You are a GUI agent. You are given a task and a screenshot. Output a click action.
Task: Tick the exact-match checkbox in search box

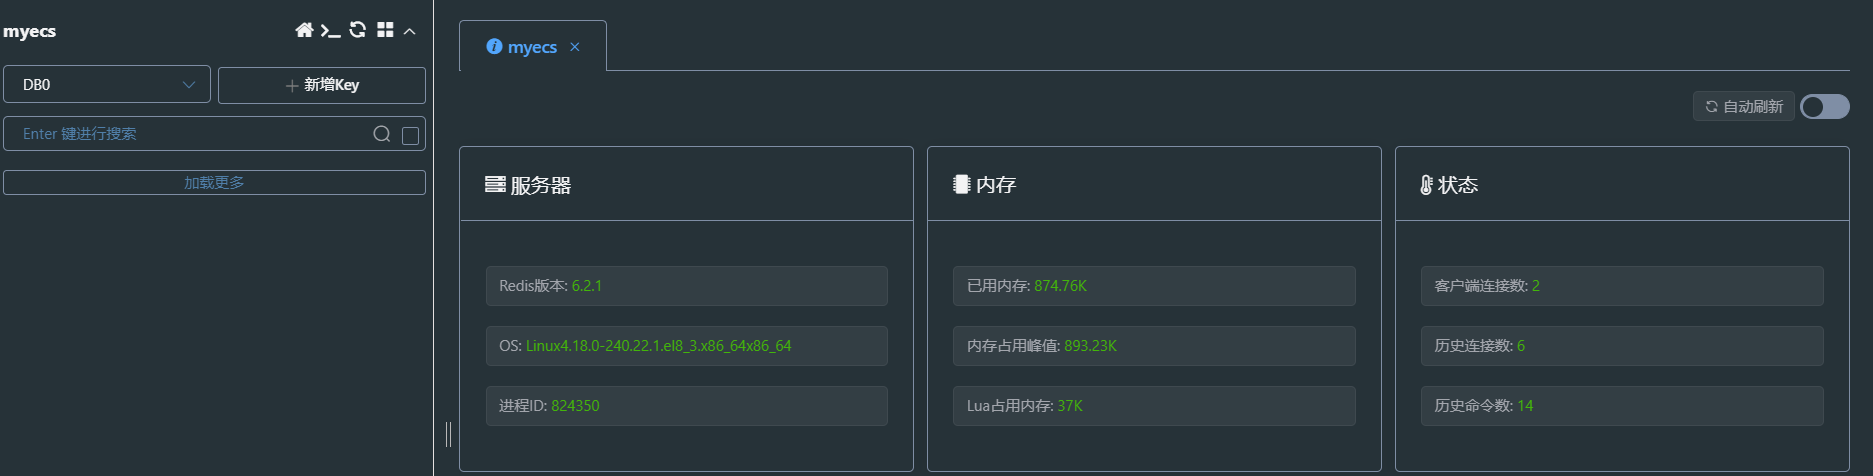tap(410, 135)
